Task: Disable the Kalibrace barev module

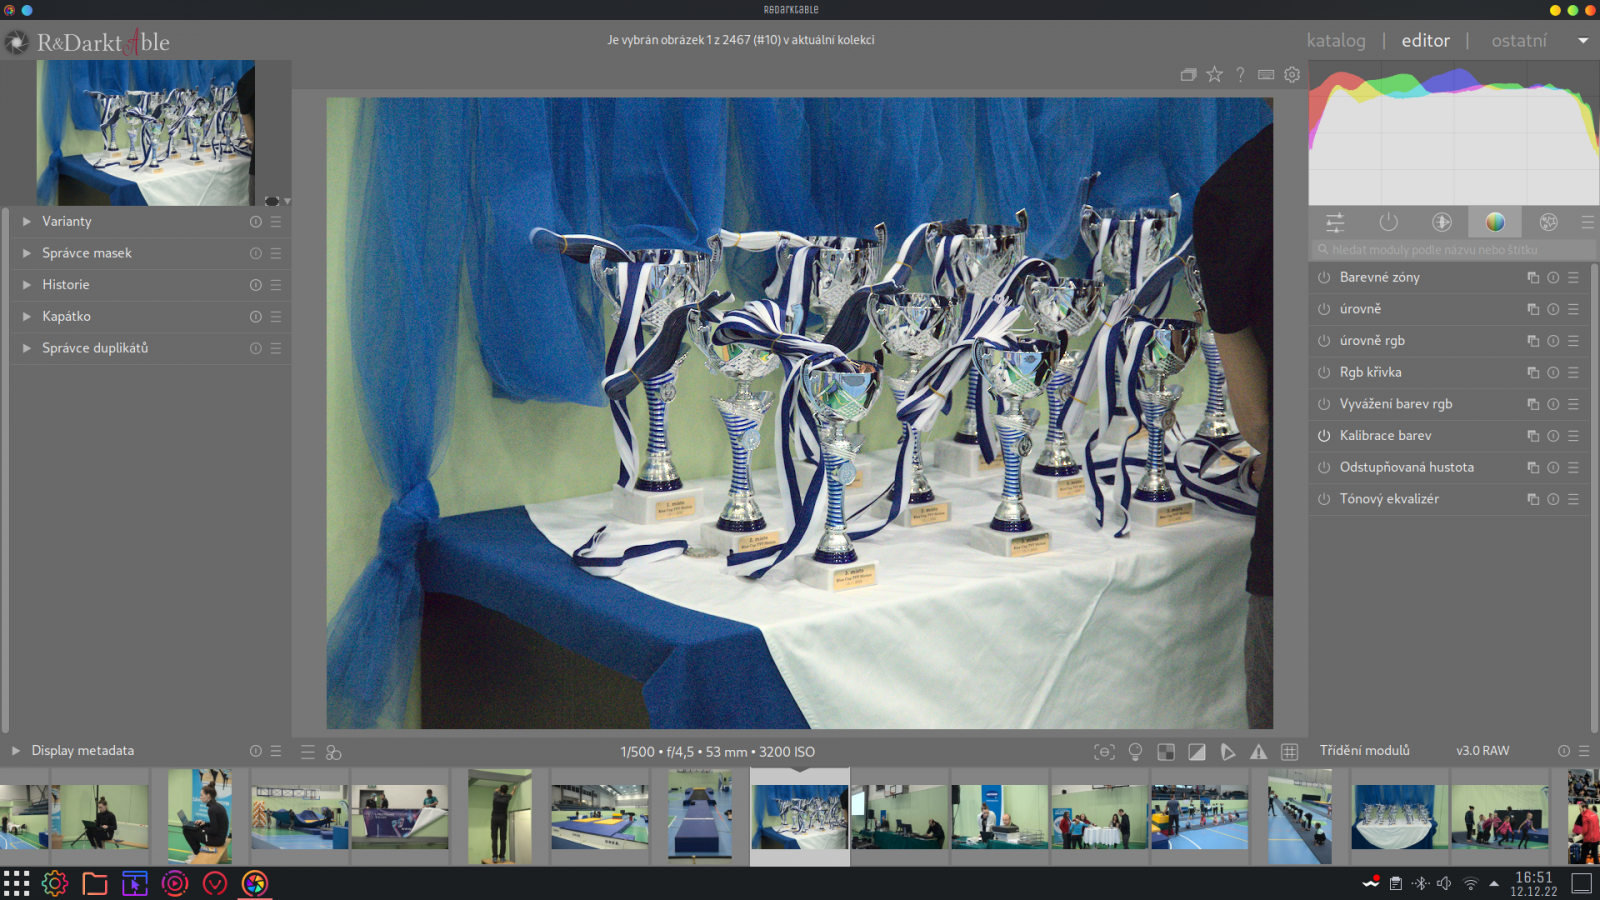Action: (x=1322, y=436)
